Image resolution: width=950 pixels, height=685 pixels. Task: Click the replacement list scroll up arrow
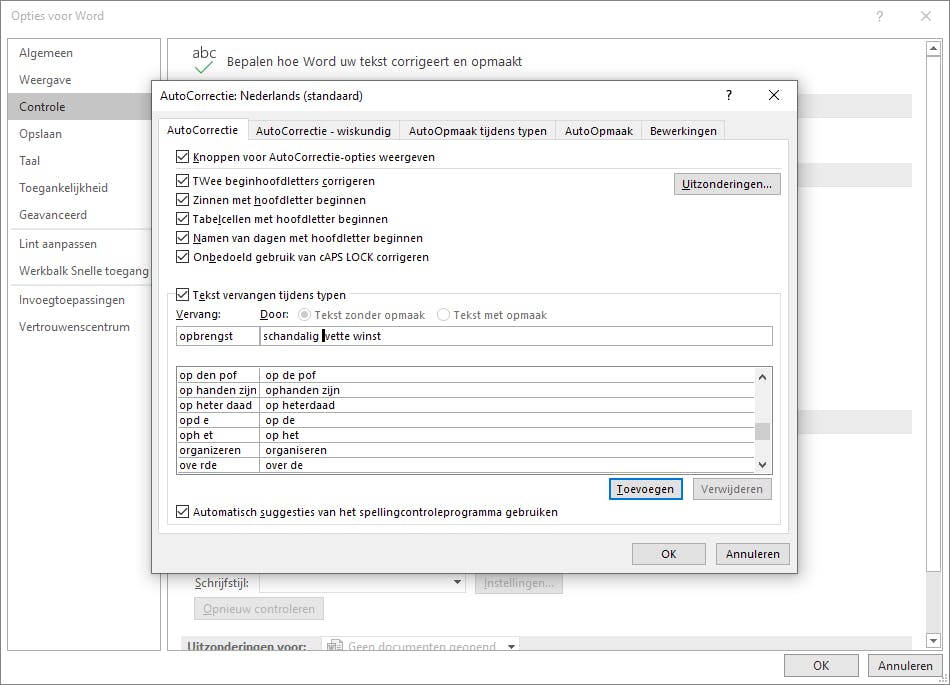point(763,377)
